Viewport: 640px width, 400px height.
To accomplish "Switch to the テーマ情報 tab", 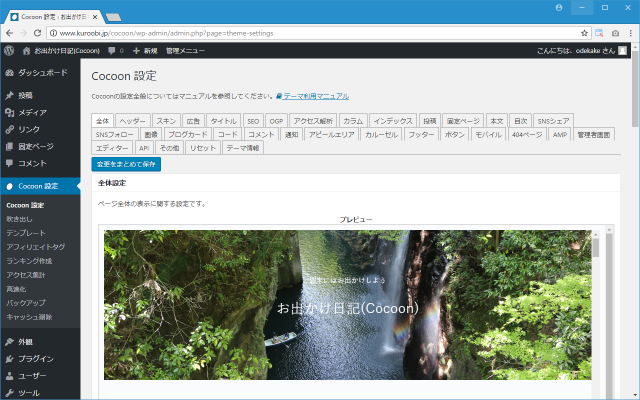I will pos(243,148).
